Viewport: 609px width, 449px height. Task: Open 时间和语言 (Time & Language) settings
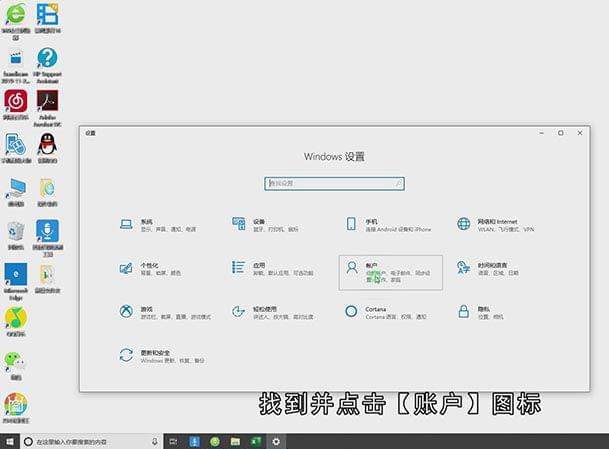click(x=487, y=269)
